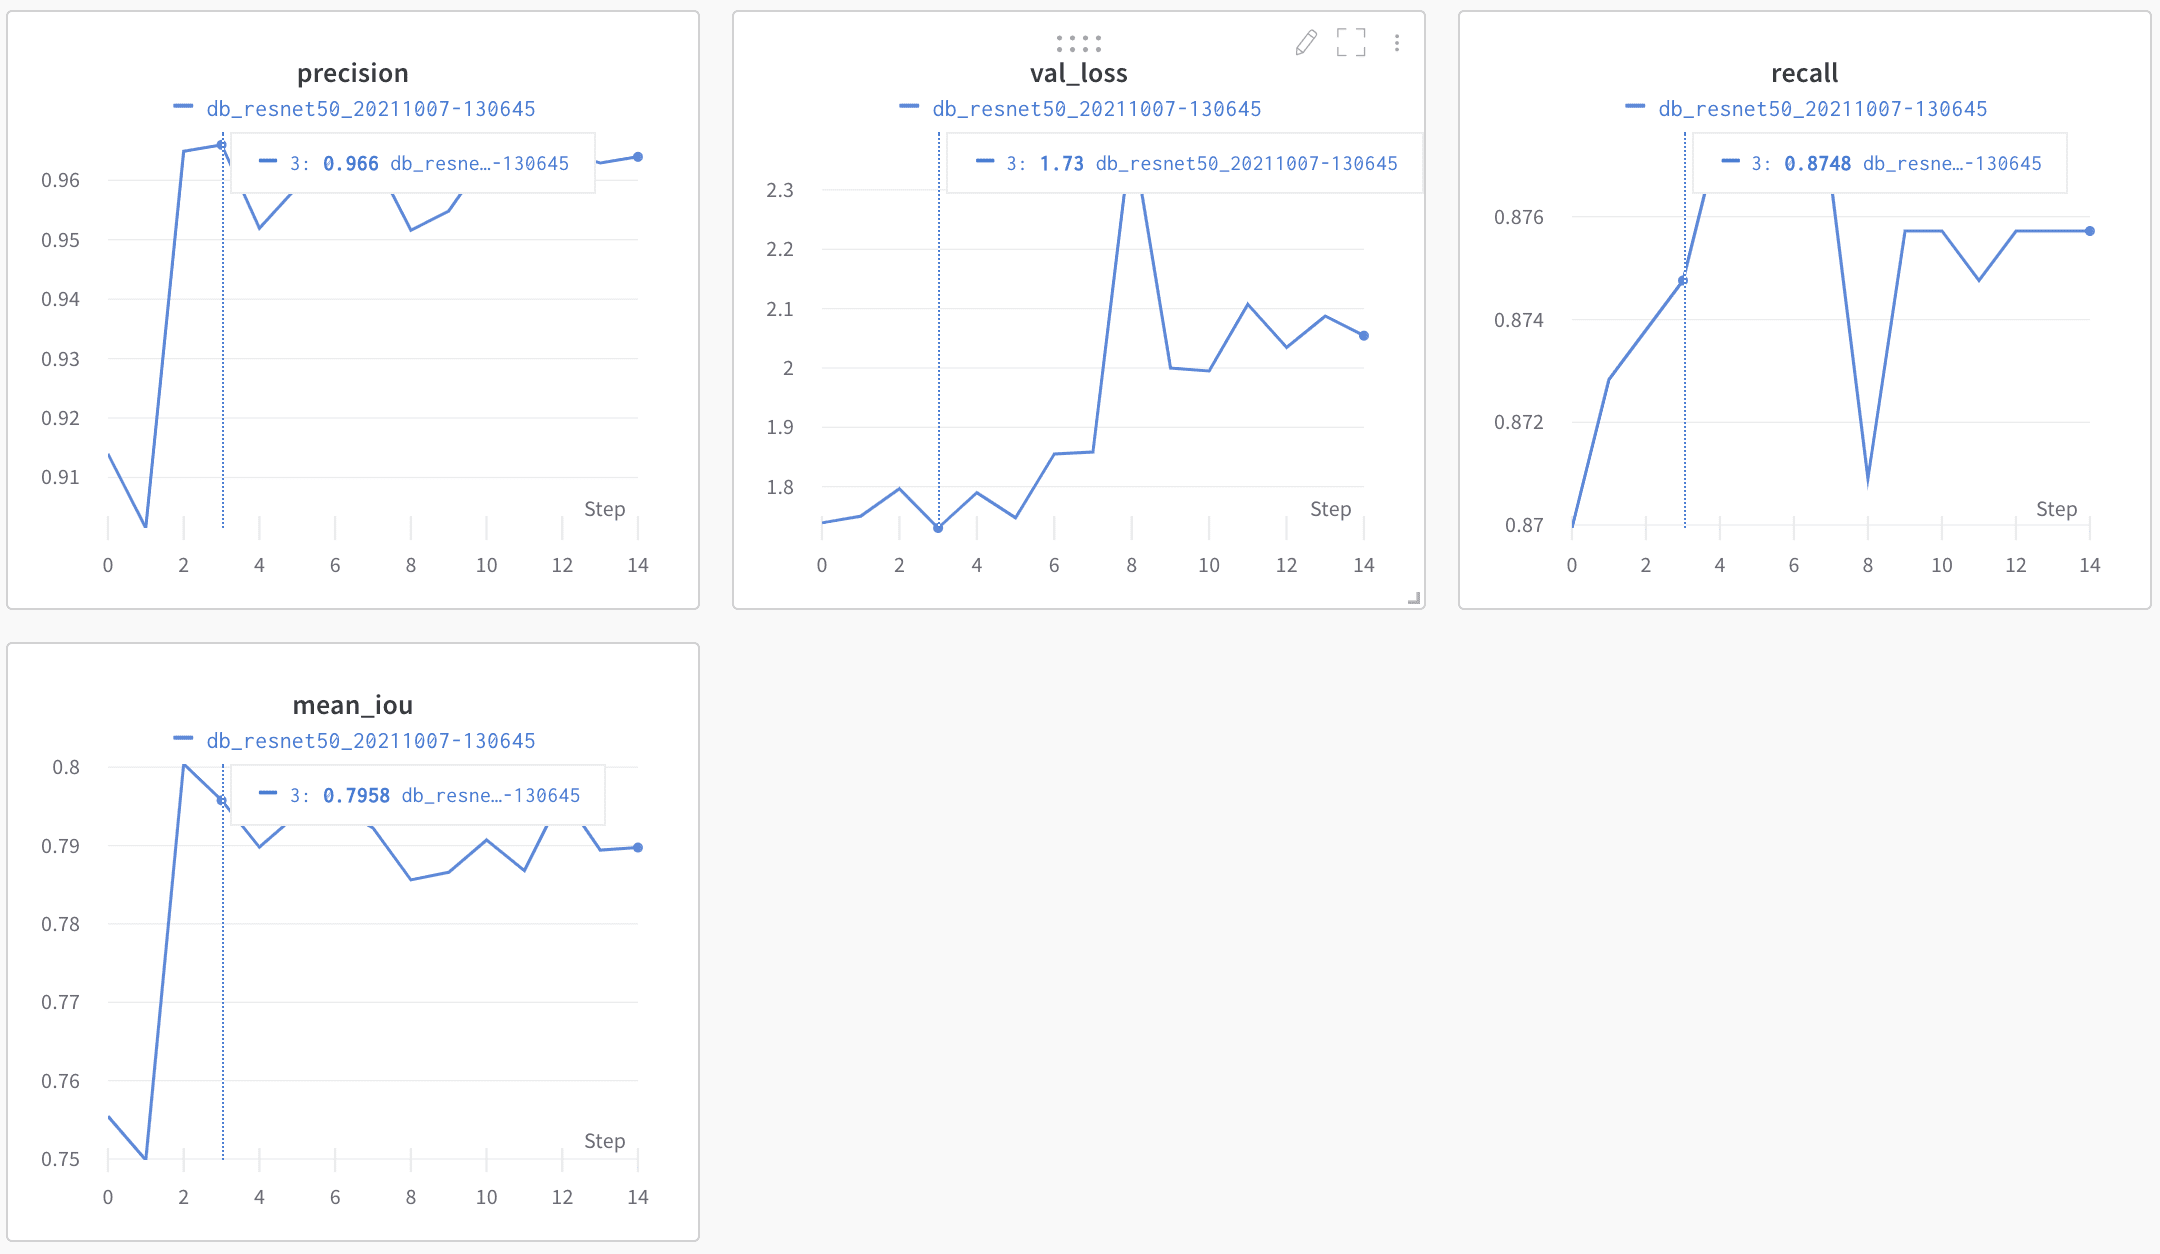Click the run name legend under precision title
Image resolution: width=2160 pixels, height=1254 pixels.
tap(370, 109)
